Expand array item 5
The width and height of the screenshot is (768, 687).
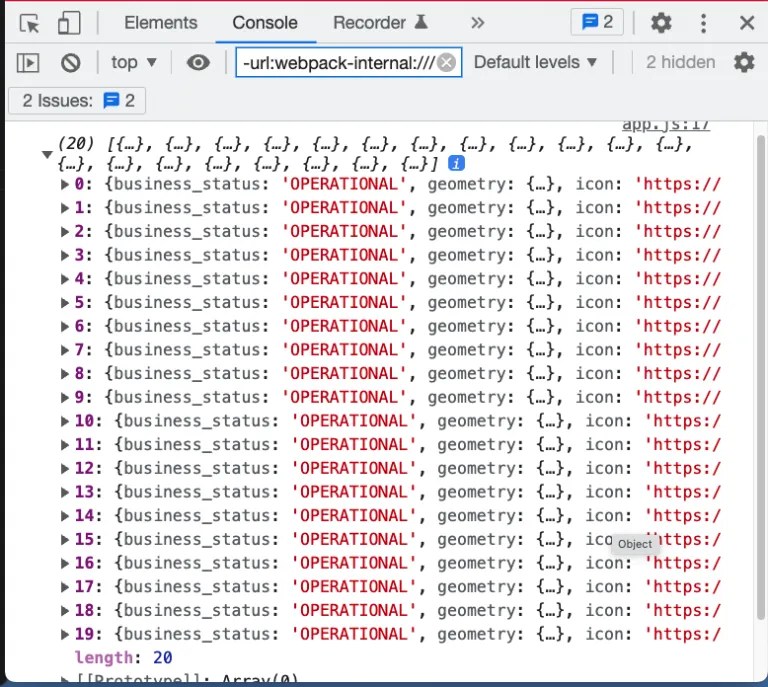[65, 303]
